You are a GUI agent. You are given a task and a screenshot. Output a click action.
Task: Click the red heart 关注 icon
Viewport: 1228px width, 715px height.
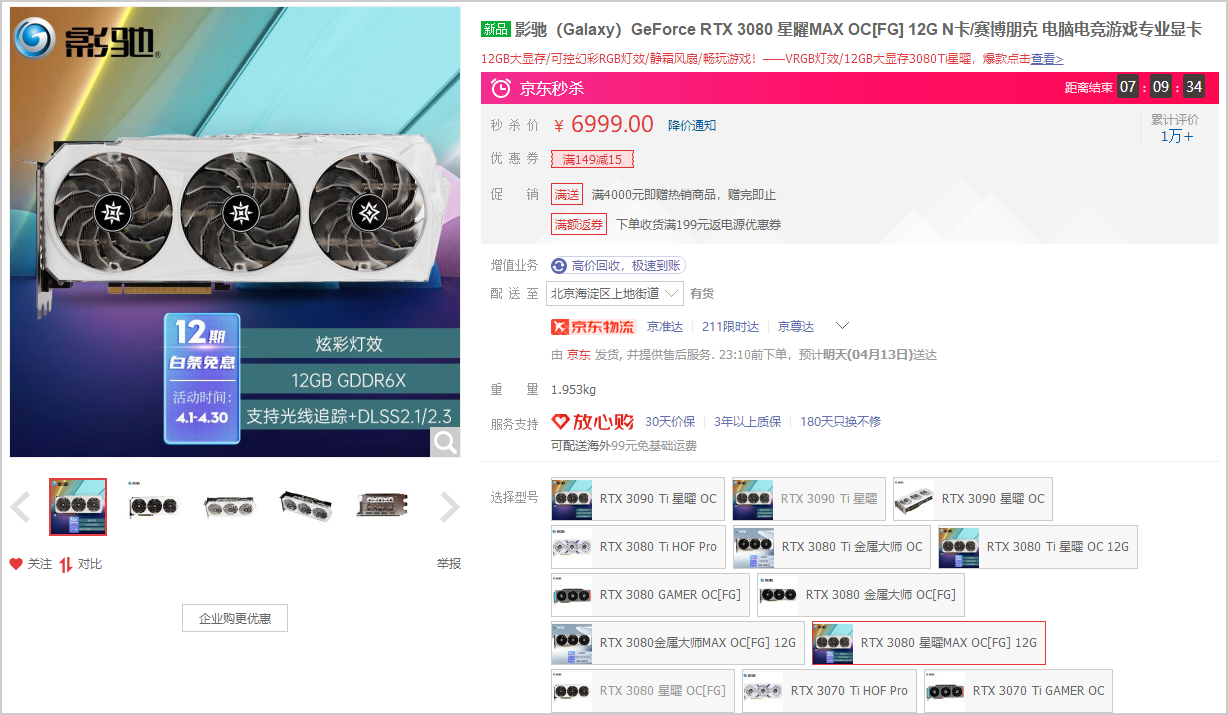click(x=16, y=564)
